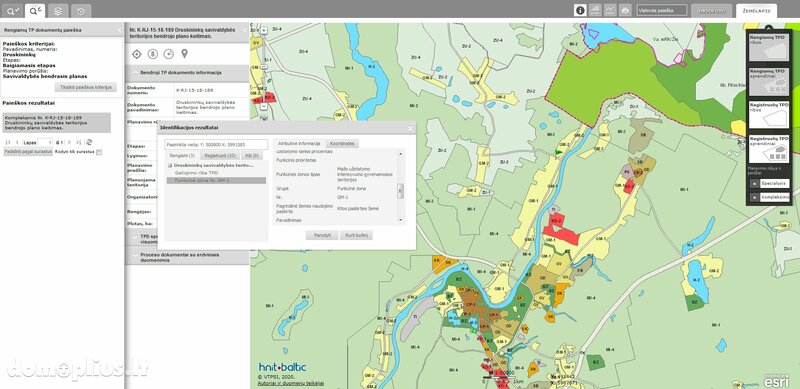Open the layers stack icon tab

click(x=59, y=10)
